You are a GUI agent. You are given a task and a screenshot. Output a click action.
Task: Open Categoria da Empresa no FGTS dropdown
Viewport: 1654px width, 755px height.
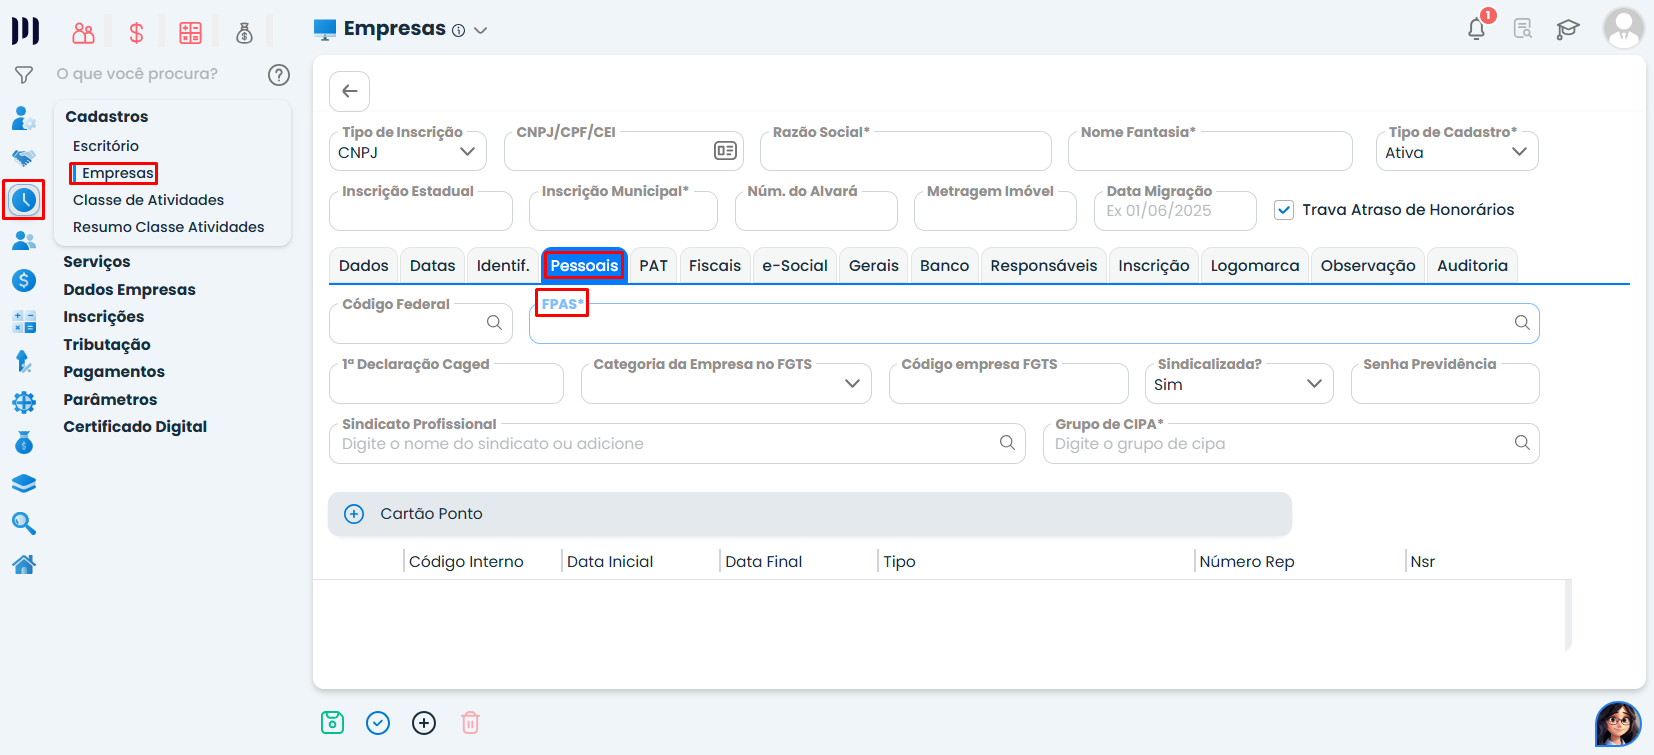click(725, 385)
